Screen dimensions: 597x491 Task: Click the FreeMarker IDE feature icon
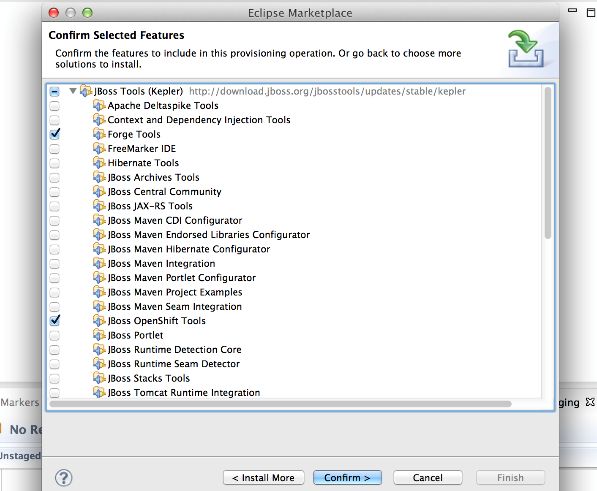(99, 148)
